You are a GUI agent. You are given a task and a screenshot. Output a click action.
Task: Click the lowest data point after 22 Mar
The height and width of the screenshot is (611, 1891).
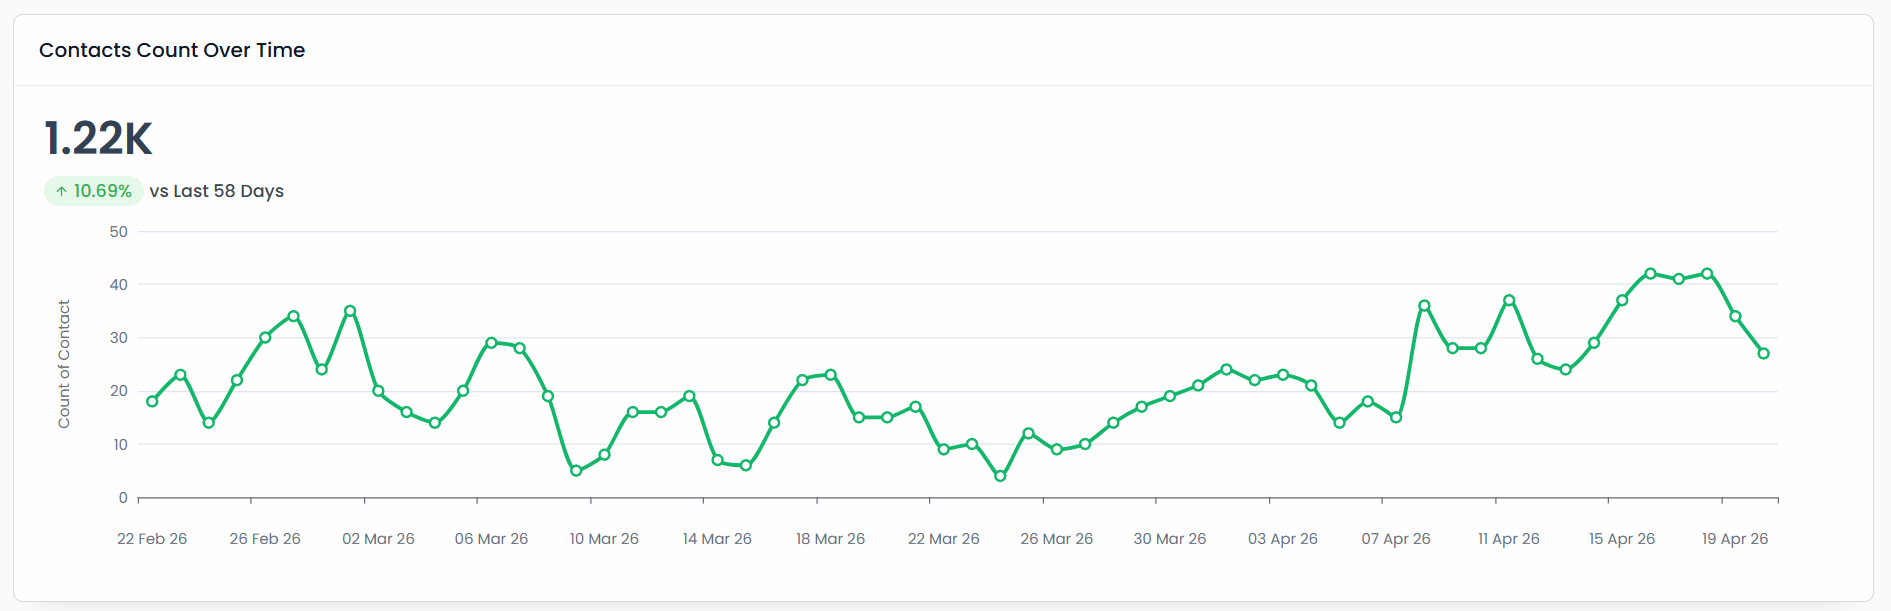[1000, 476]
